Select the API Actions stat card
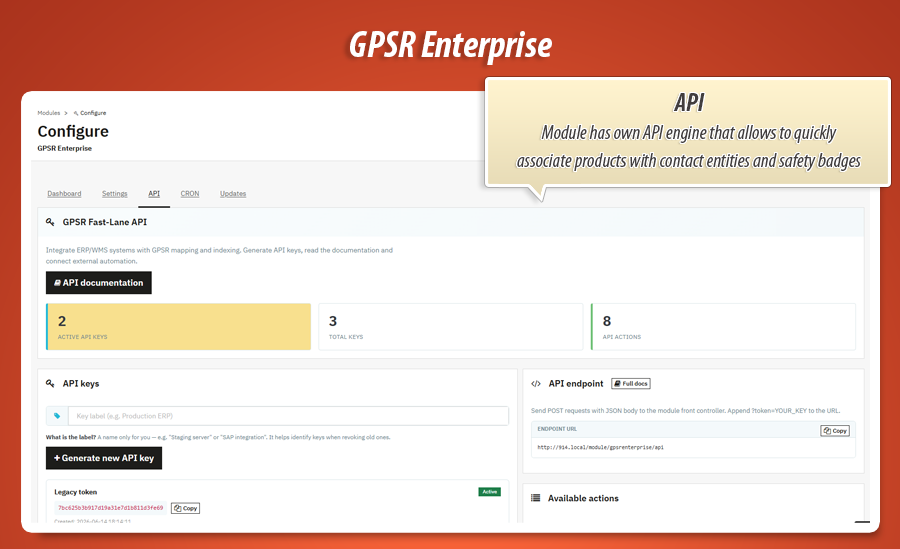The width and height of the screenshot is (900, 549). [x=723, y=327]
